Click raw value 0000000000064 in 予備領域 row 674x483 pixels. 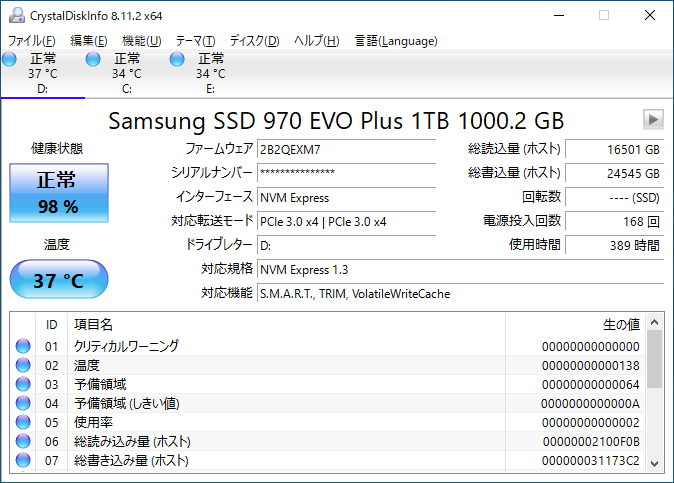coord(591,385)
